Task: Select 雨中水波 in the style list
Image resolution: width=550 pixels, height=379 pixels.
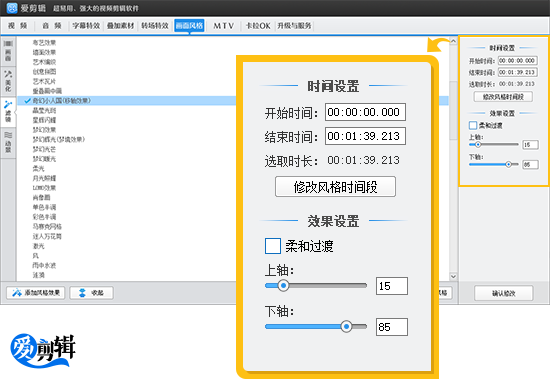Action: pos(44,265)
